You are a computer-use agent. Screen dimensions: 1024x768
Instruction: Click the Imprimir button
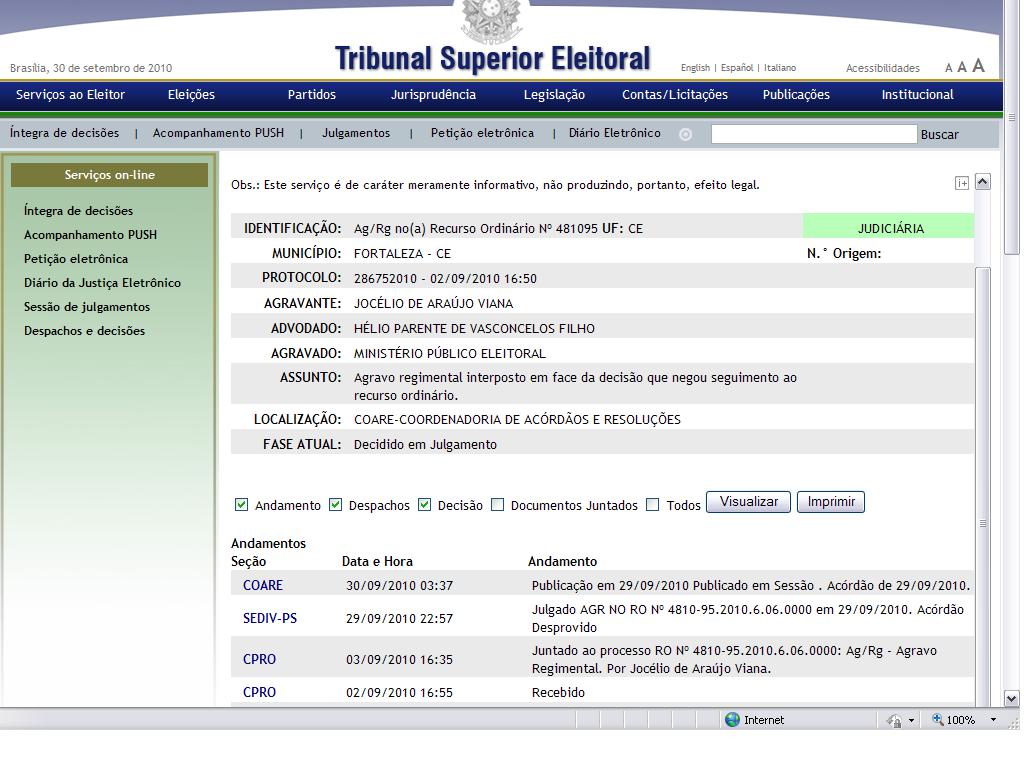coord(831,502)
